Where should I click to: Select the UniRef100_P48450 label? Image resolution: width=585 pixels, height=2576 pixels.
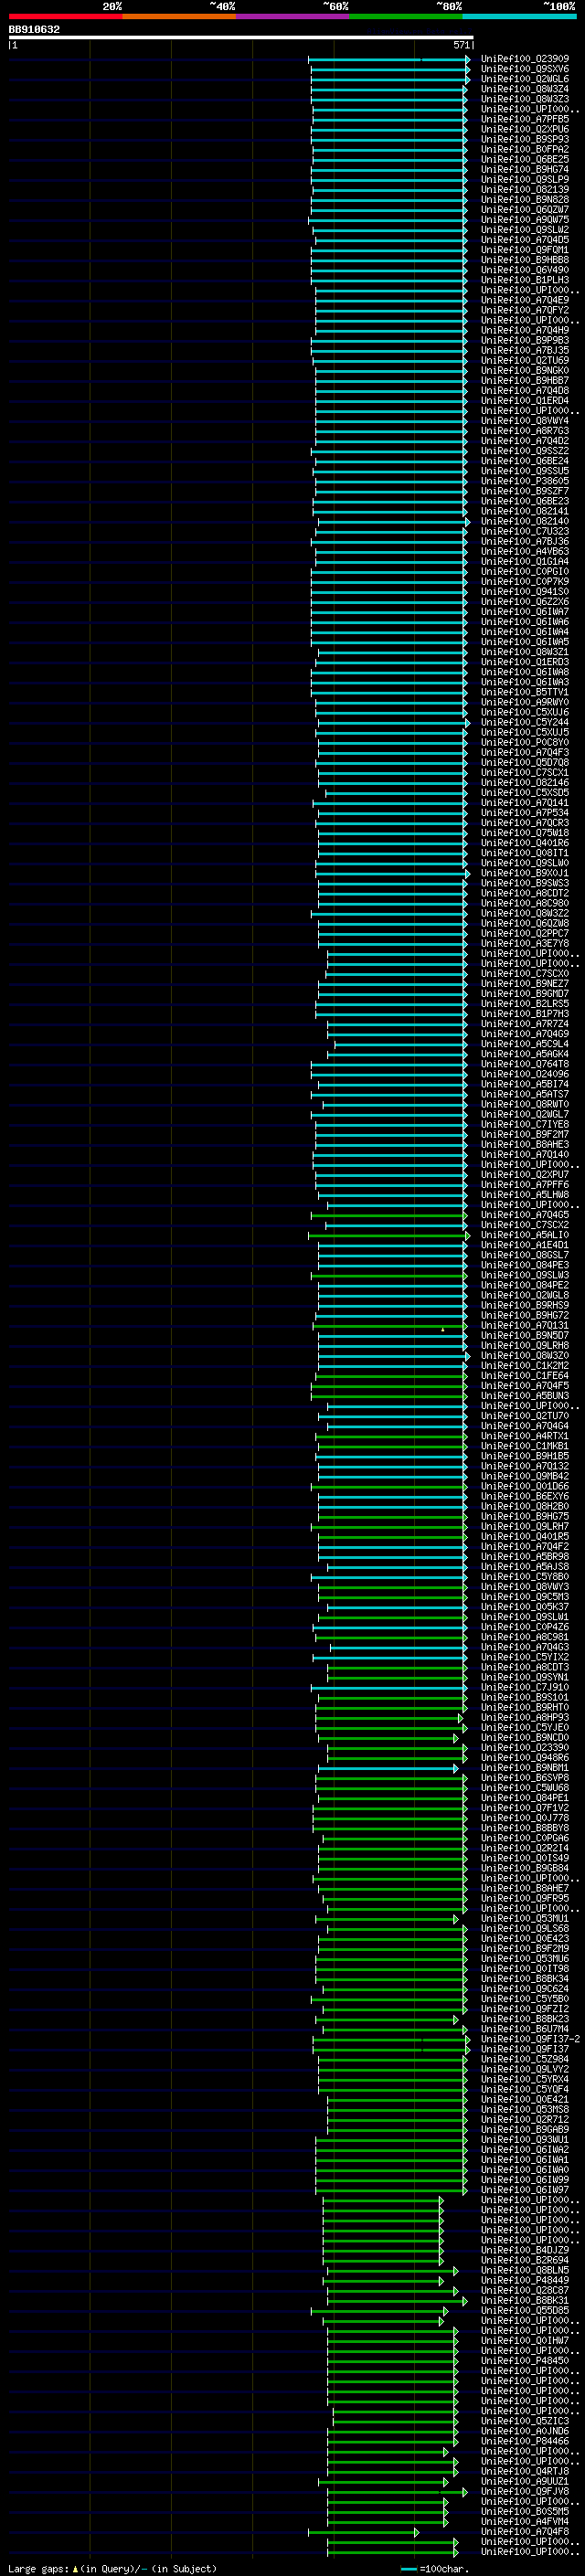(x=525, y=2360)
